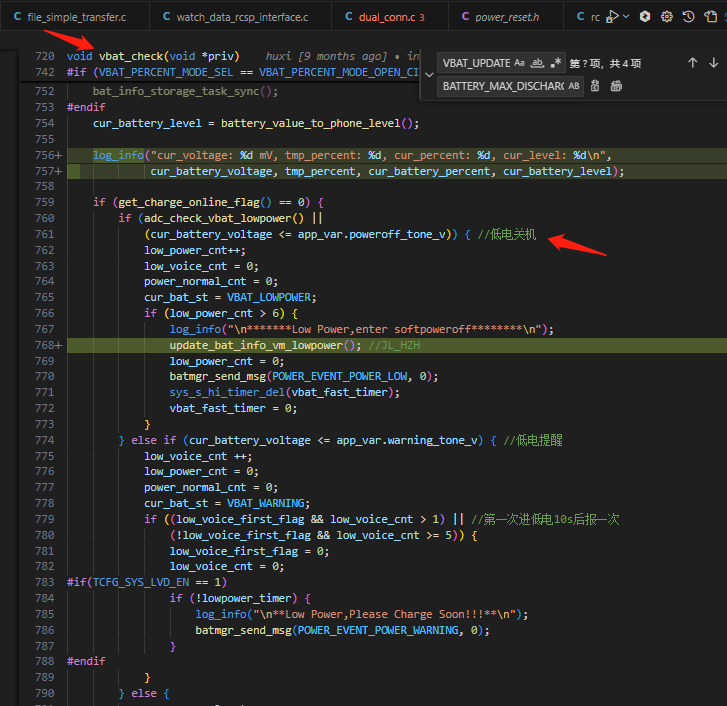Collapse the replace row chevron
The image size is (727, 706).
point(429,75)
